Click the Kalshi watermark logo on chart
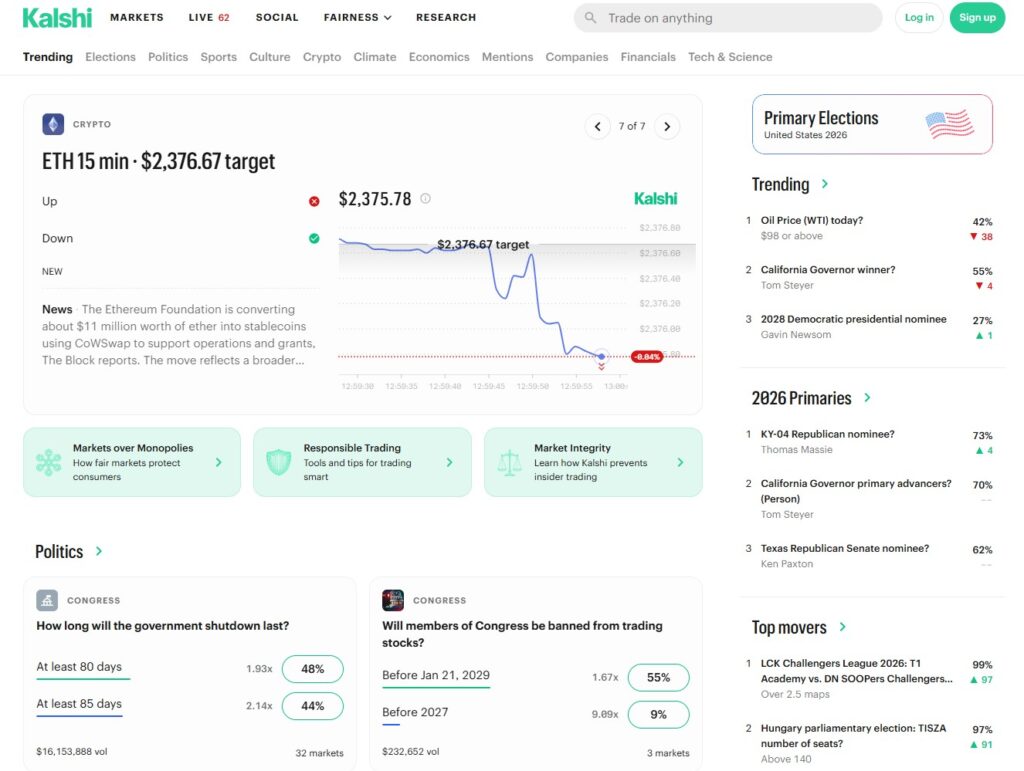 click(656, 198)
